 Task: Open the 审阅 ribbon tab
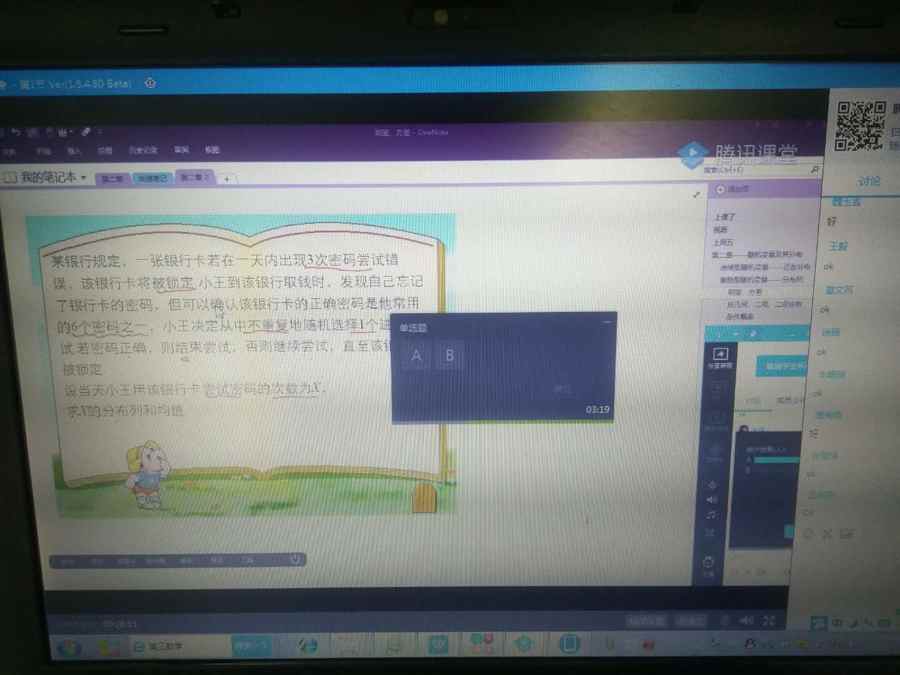coord(181,150)
